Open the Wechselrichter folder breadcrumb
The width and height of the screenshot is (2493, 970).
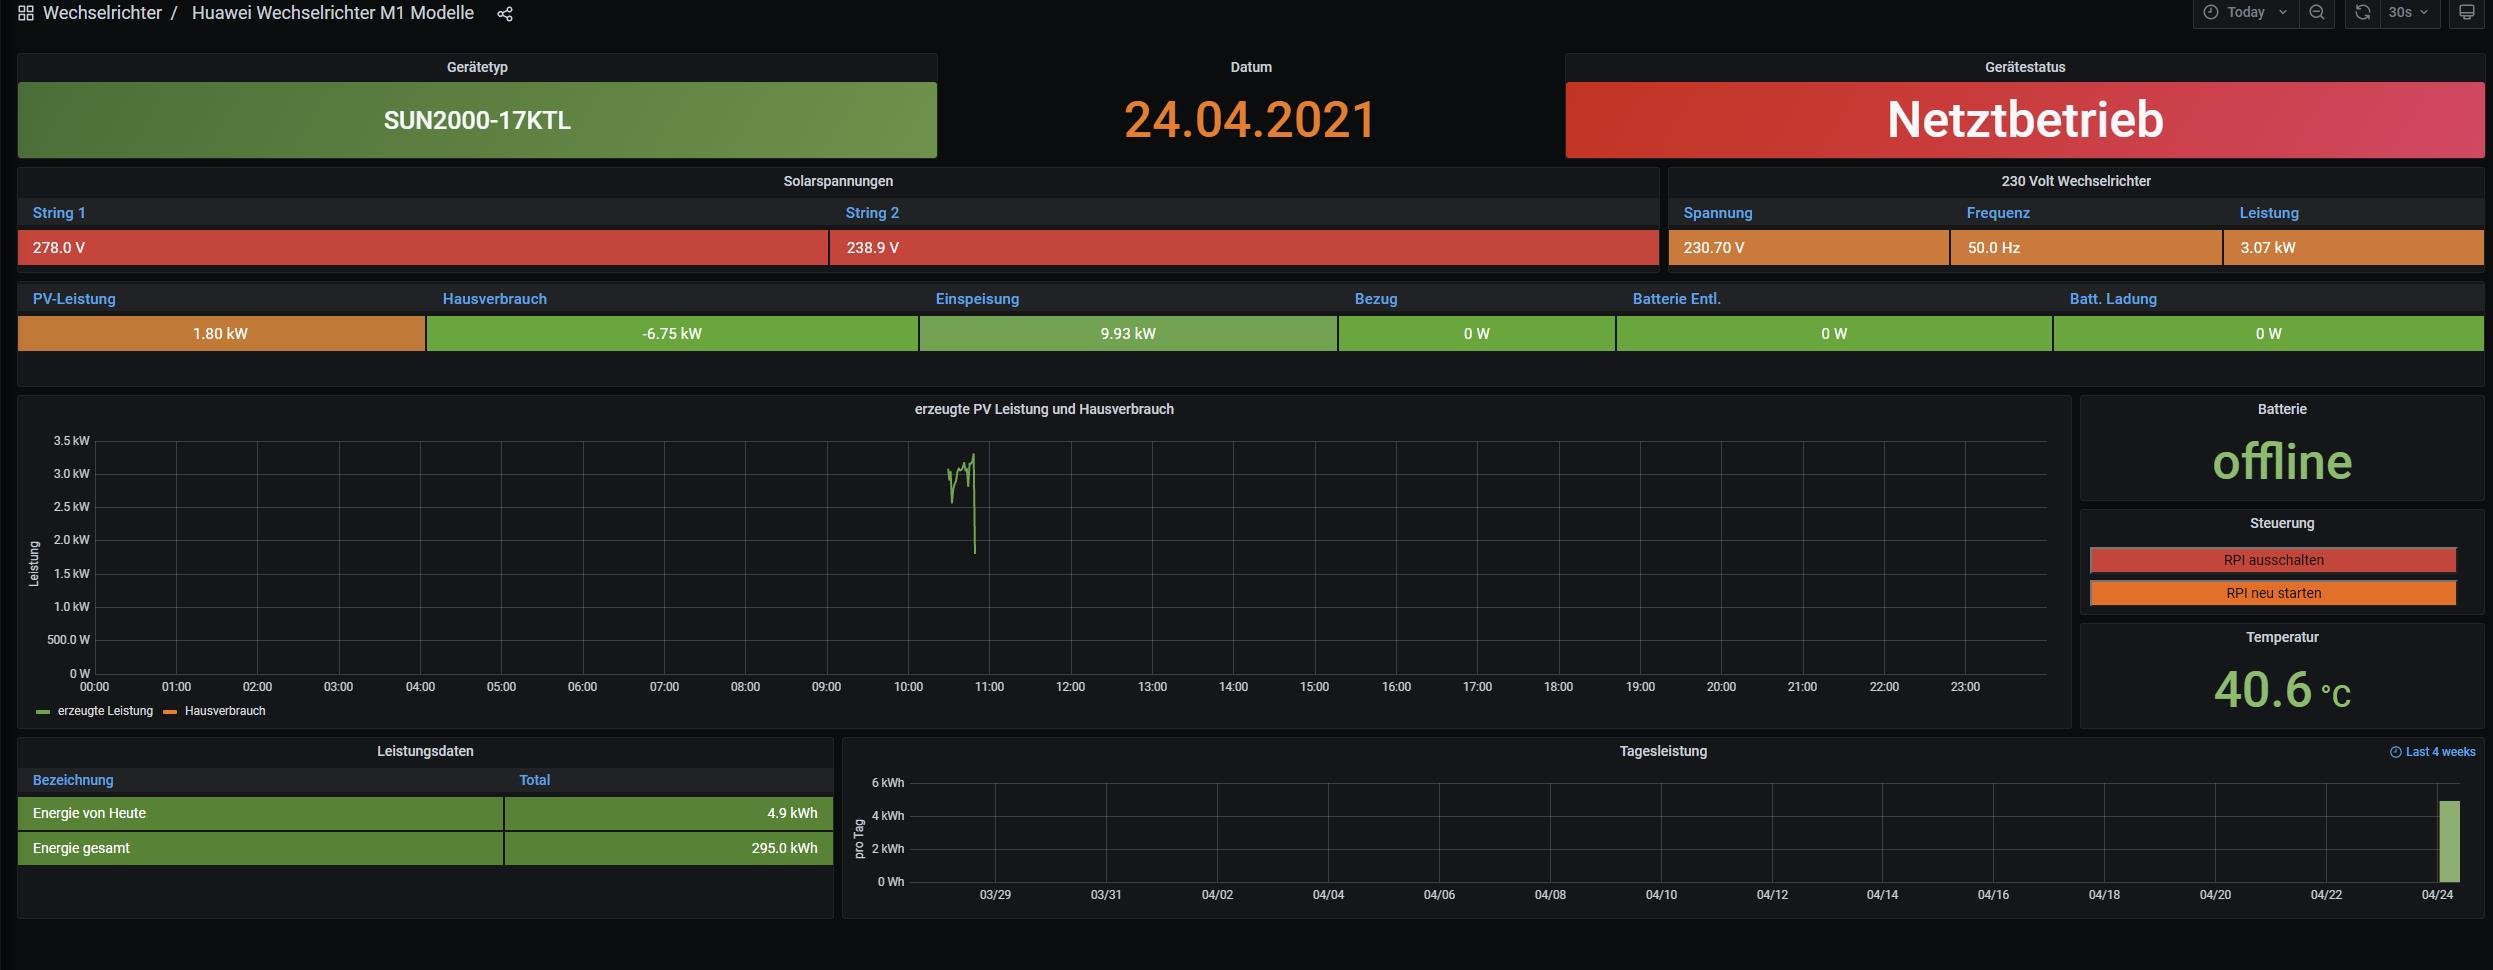tap(102, 13)
